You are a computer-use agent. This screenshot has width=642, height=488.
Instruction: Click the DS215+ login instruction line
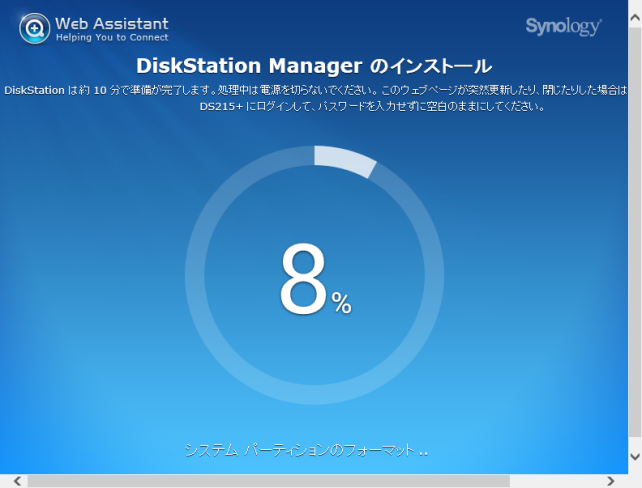pyautogui.click(x=372, y=107)
